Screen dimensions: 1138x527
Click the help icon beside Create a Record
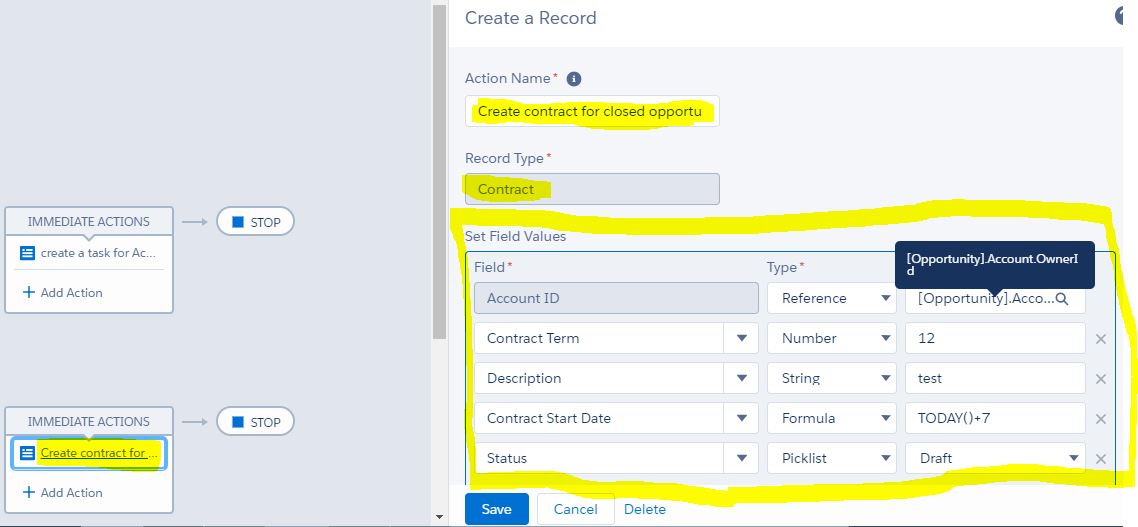point(1124,17)
